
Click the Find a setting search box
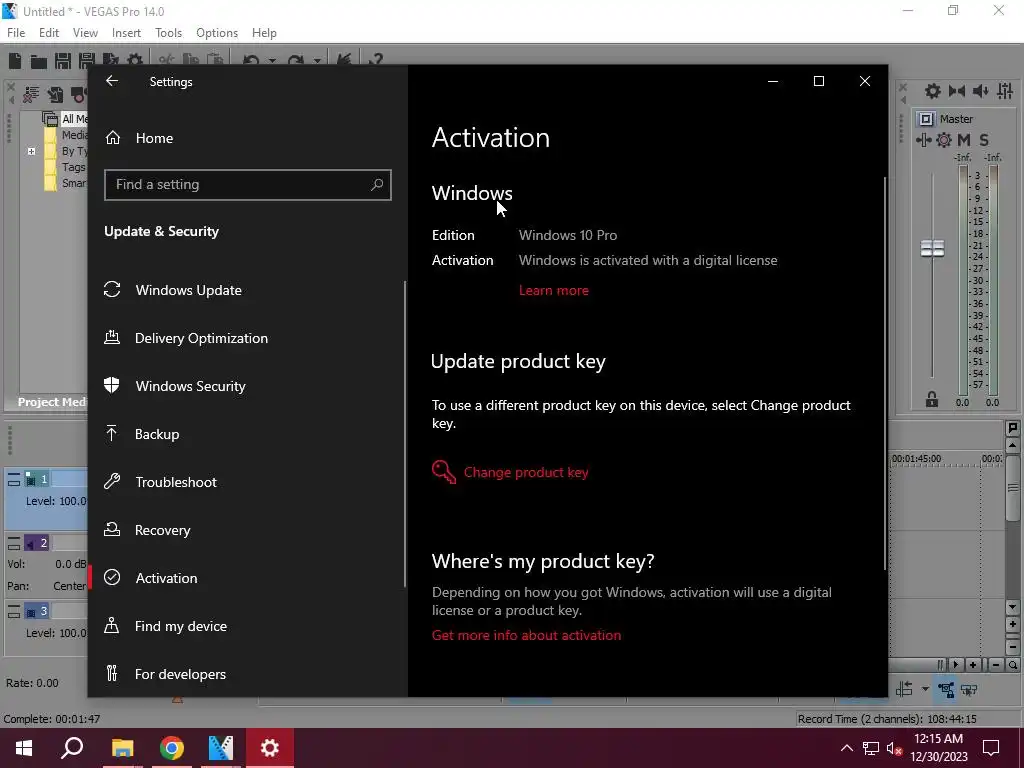(x=248, y=185)
